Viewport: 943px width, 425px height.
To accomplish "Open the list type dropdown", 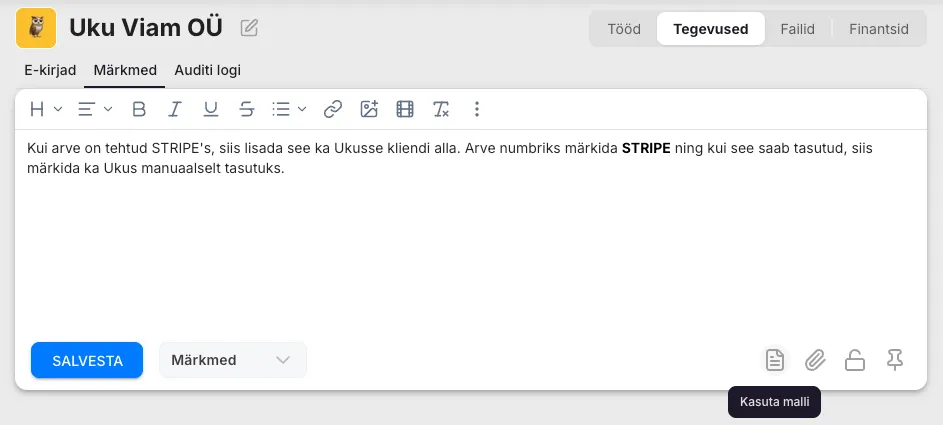I will pos(289,109).
